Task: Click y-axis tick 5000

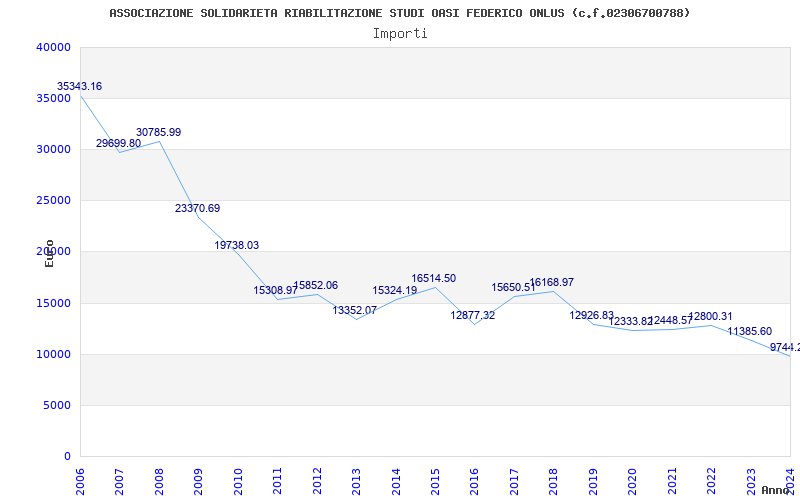Action: point(57,406)
